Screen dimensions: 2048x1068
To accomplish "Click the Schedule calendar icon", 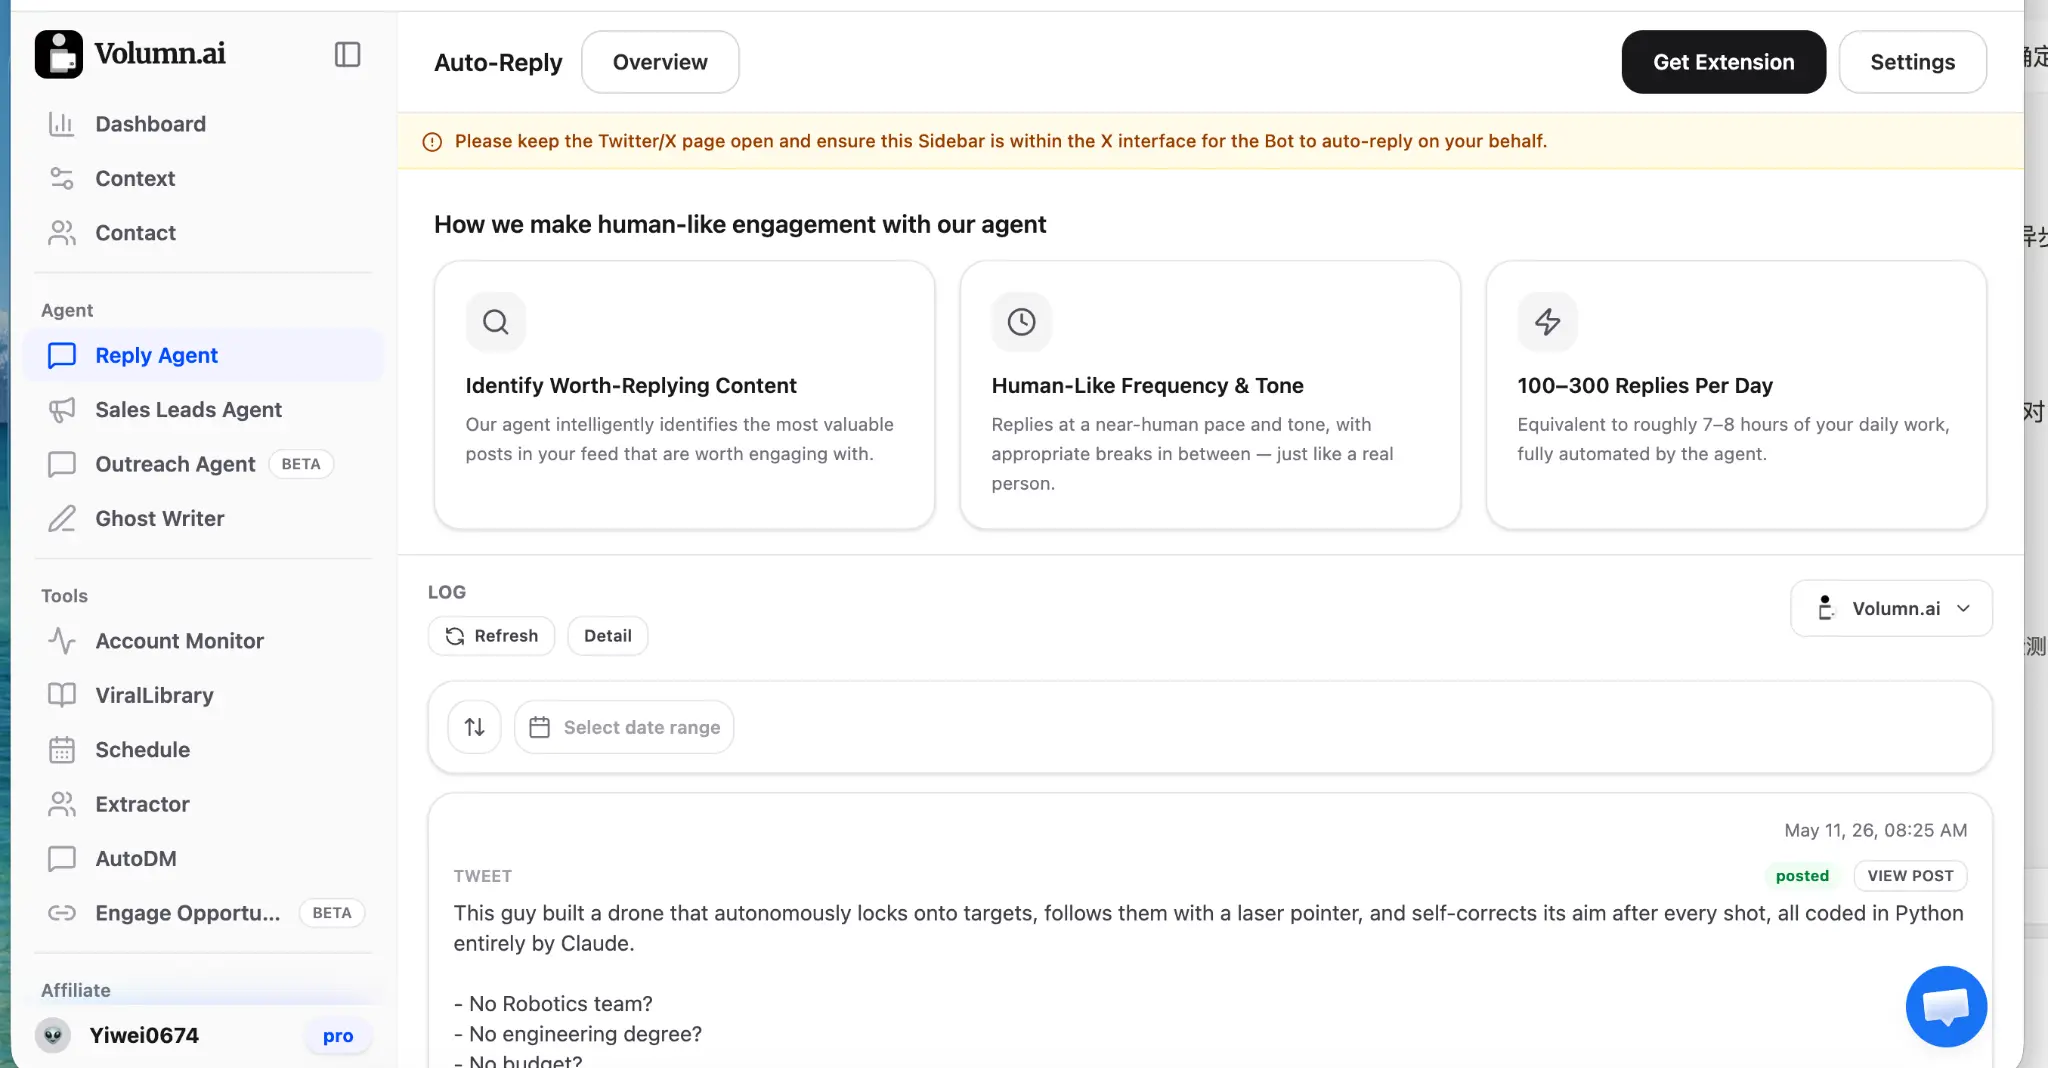I will pos(62,750).
